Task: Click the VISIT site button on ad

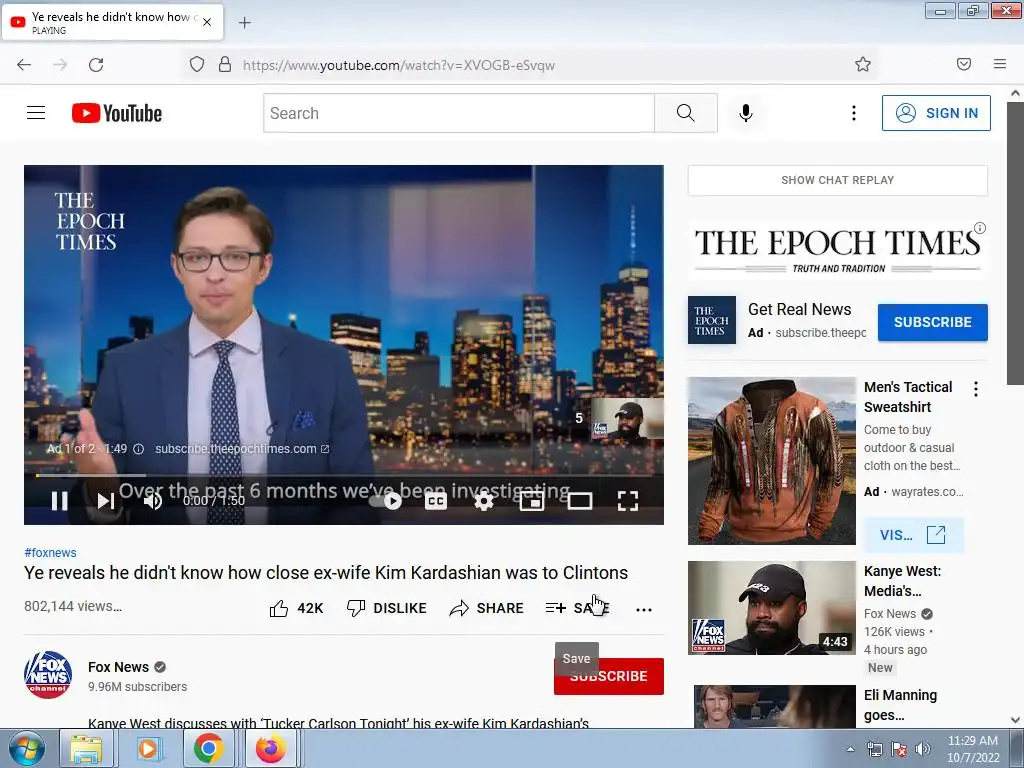Action: click(913, 535)
